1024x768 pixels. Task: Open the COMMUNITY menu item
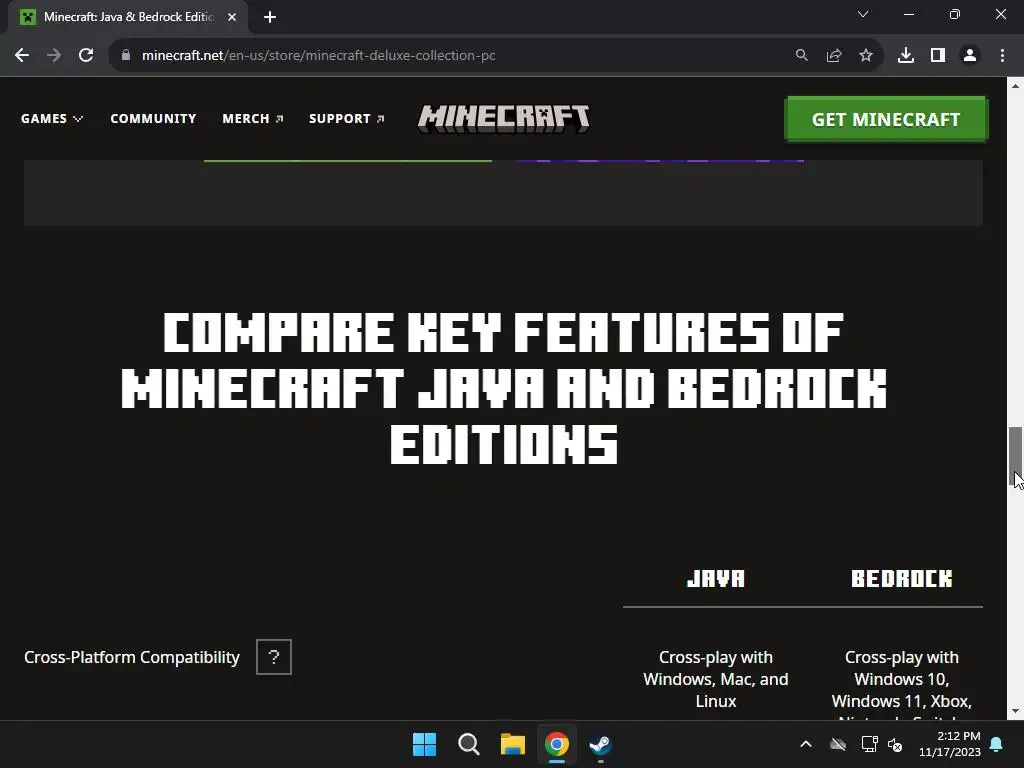[153, 119]
